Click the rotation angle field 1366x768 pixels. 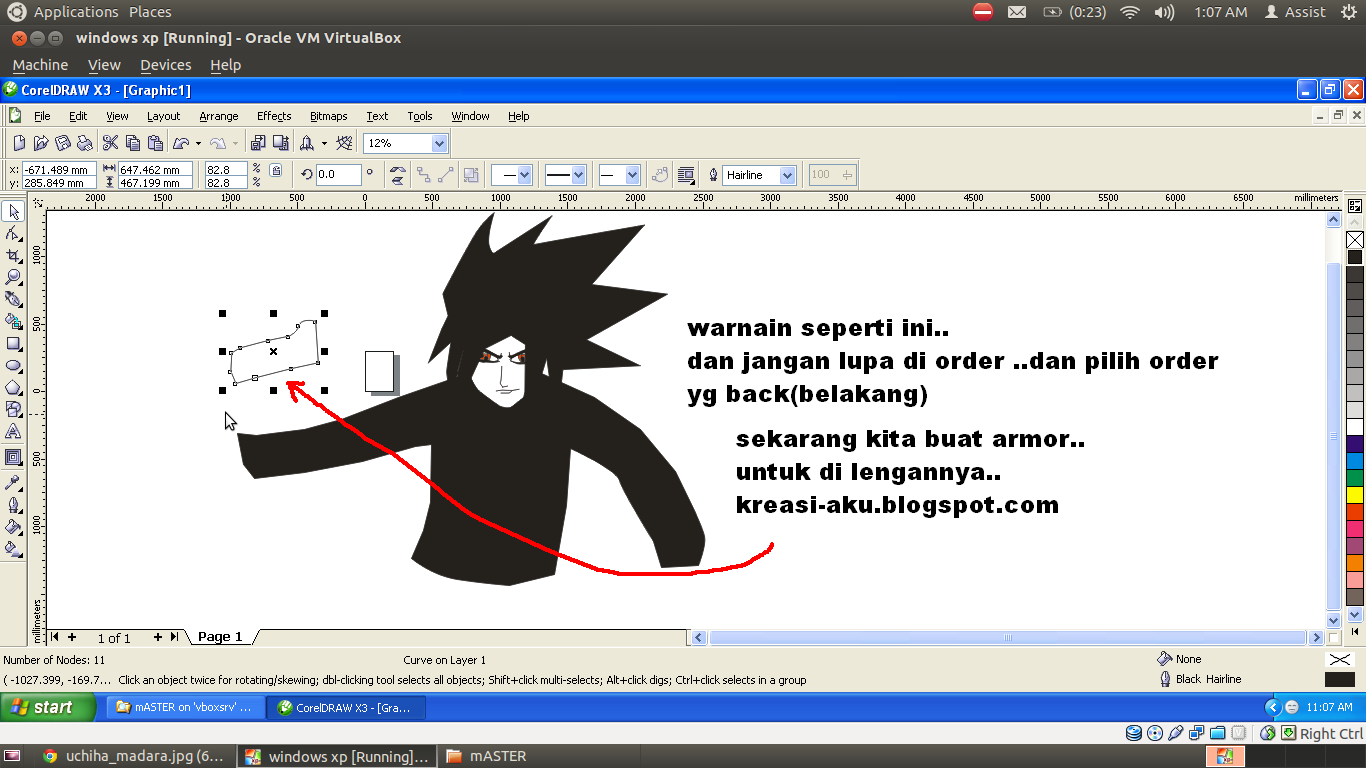[x=338, y=175]
